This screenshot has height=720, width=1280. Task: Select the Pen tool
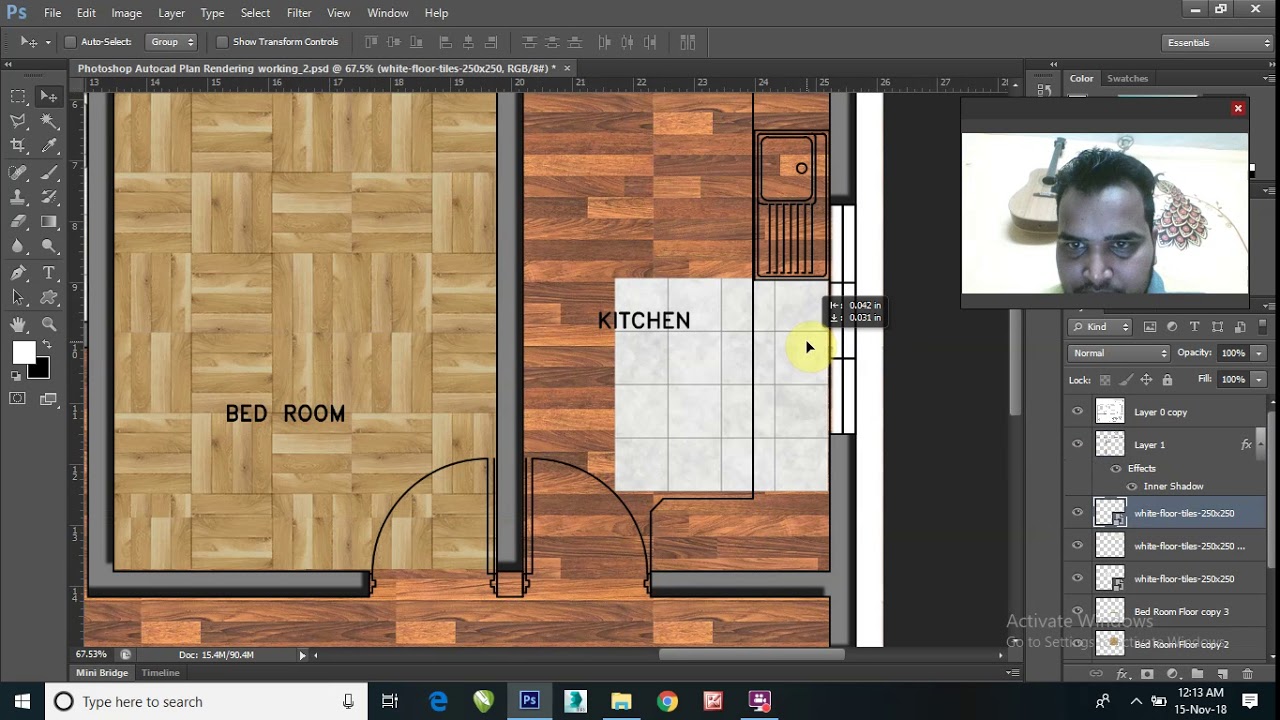(18, 272)
